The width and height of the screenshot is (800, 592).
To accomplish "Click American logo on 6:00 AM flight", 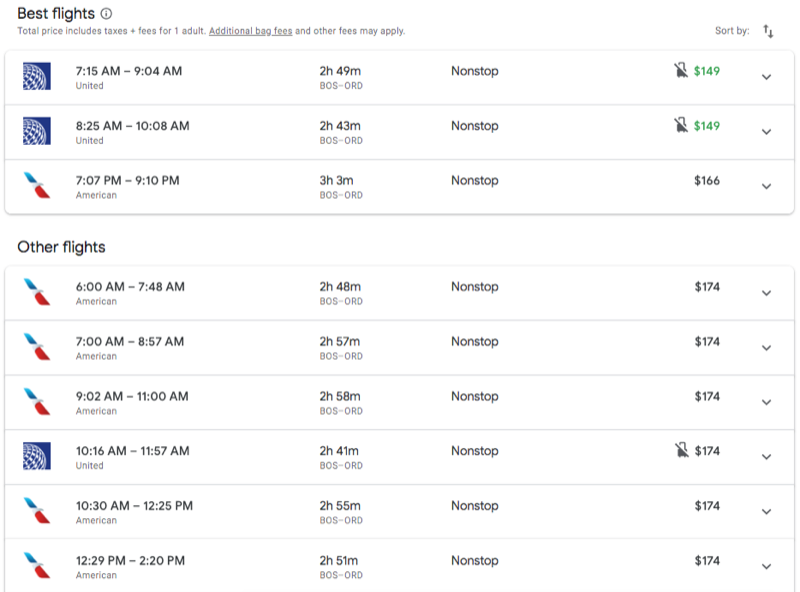I will coord(37,291).
